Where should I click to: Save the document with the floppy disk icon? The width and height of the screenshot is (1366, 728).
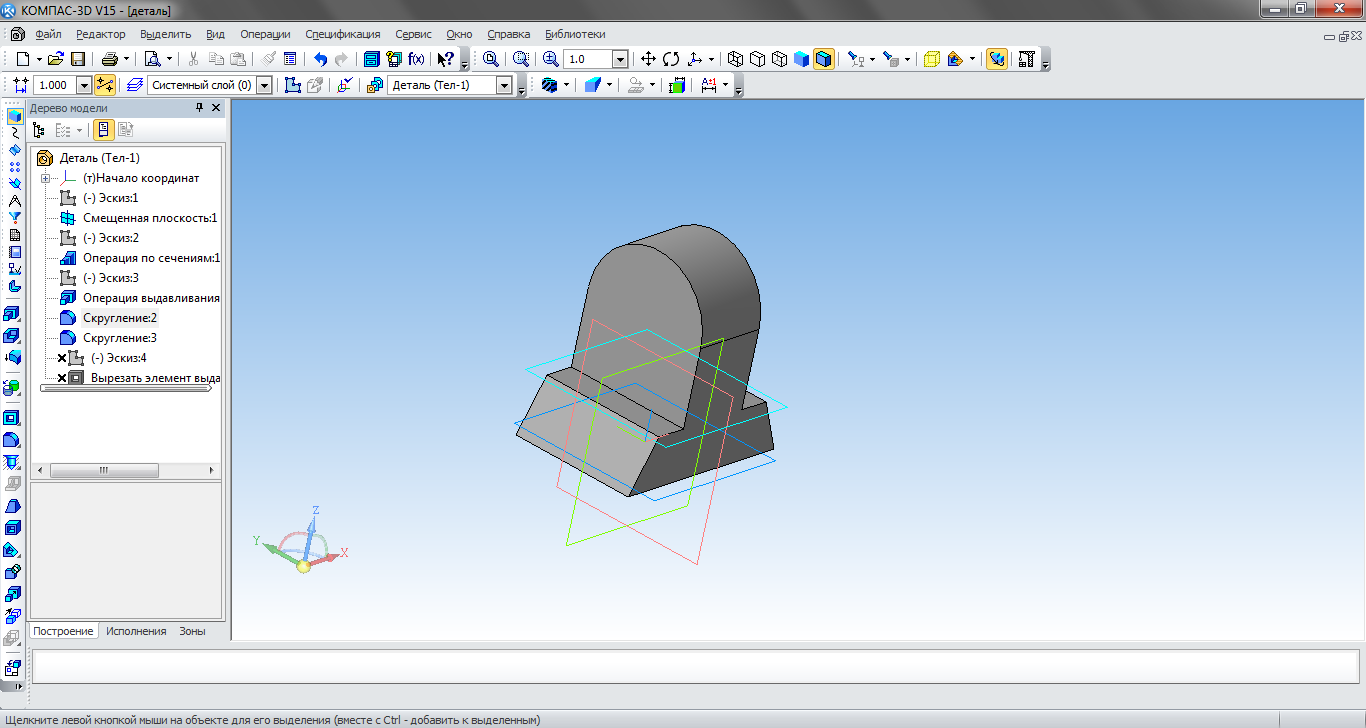tap(77, 59)
